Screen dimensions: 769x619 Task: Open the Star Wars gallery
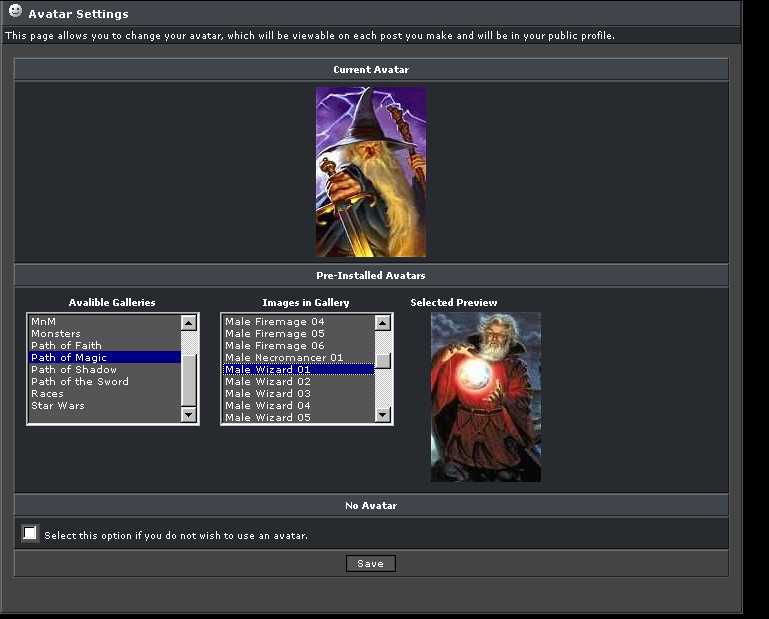pos(104,406)
